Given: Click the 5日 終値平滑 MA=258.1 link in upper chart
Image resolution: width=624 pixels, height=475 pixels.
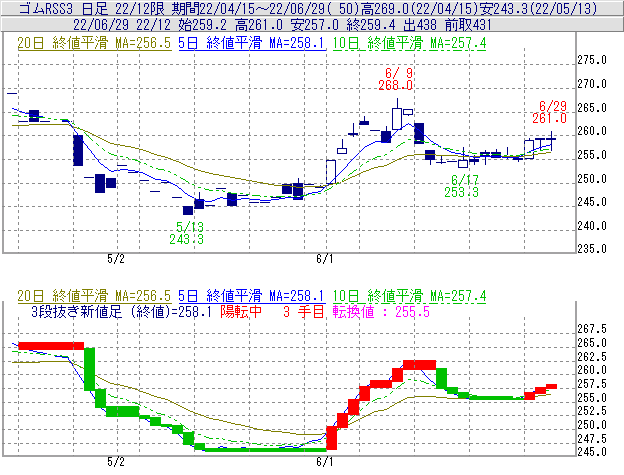Looking at the screenshot, I should pos(252,43).
